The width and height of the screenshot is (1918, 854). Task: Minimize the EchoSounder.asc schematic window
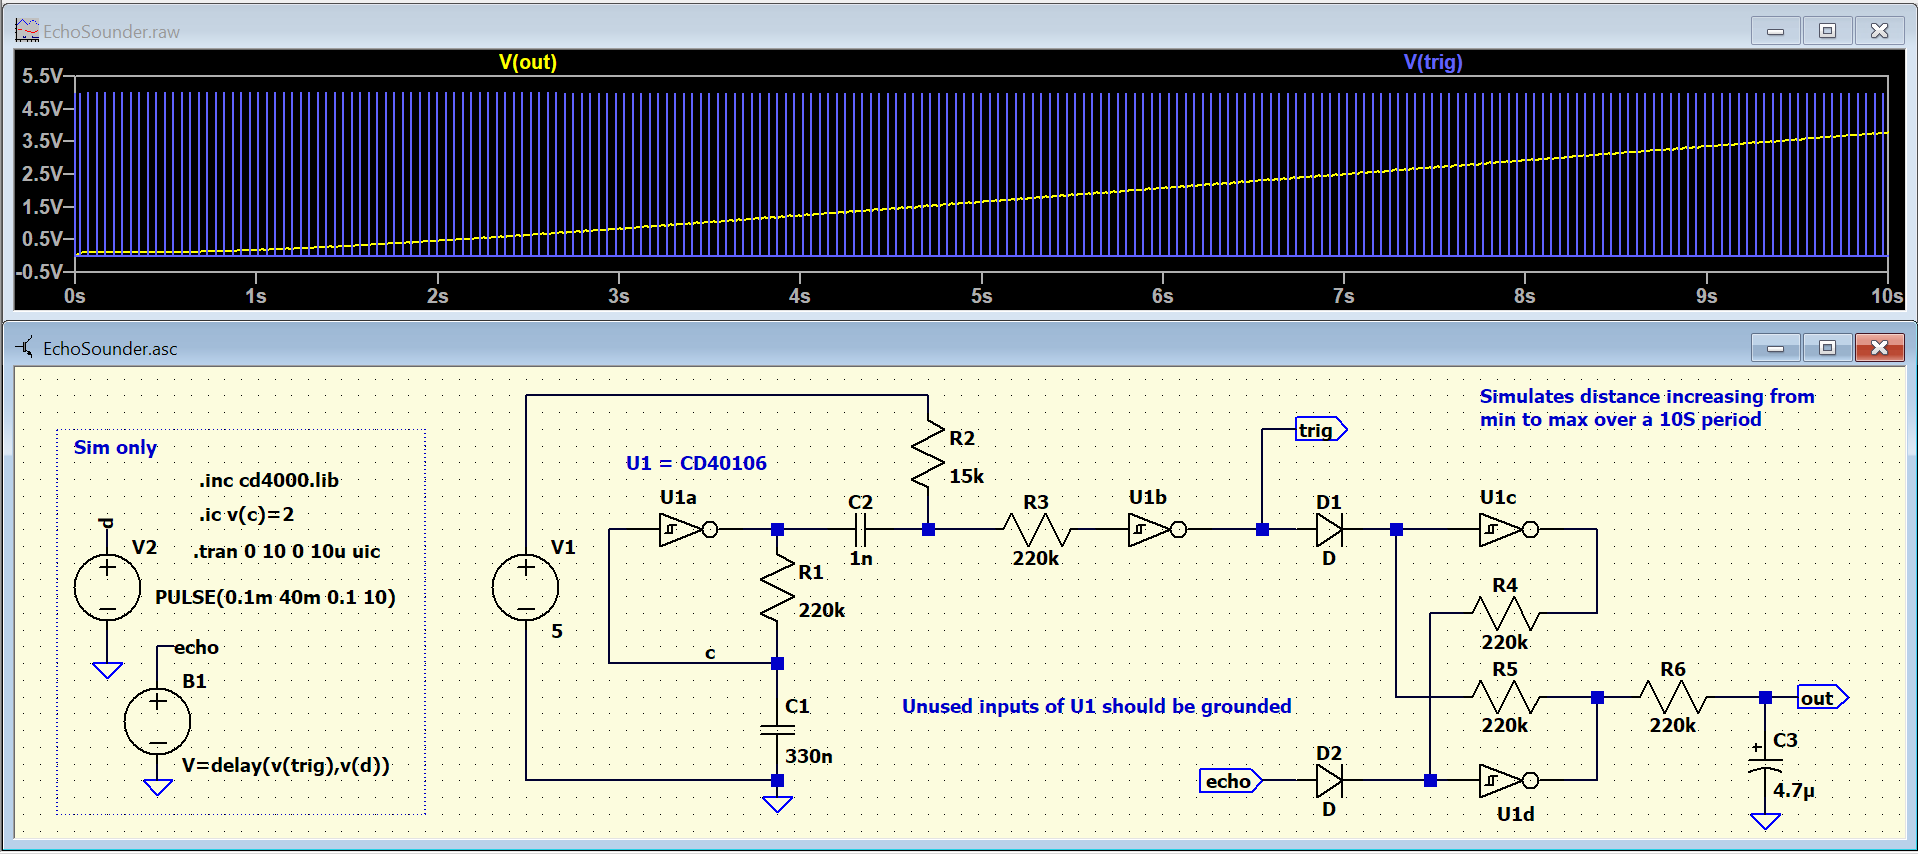click(x=1776, y=348)
